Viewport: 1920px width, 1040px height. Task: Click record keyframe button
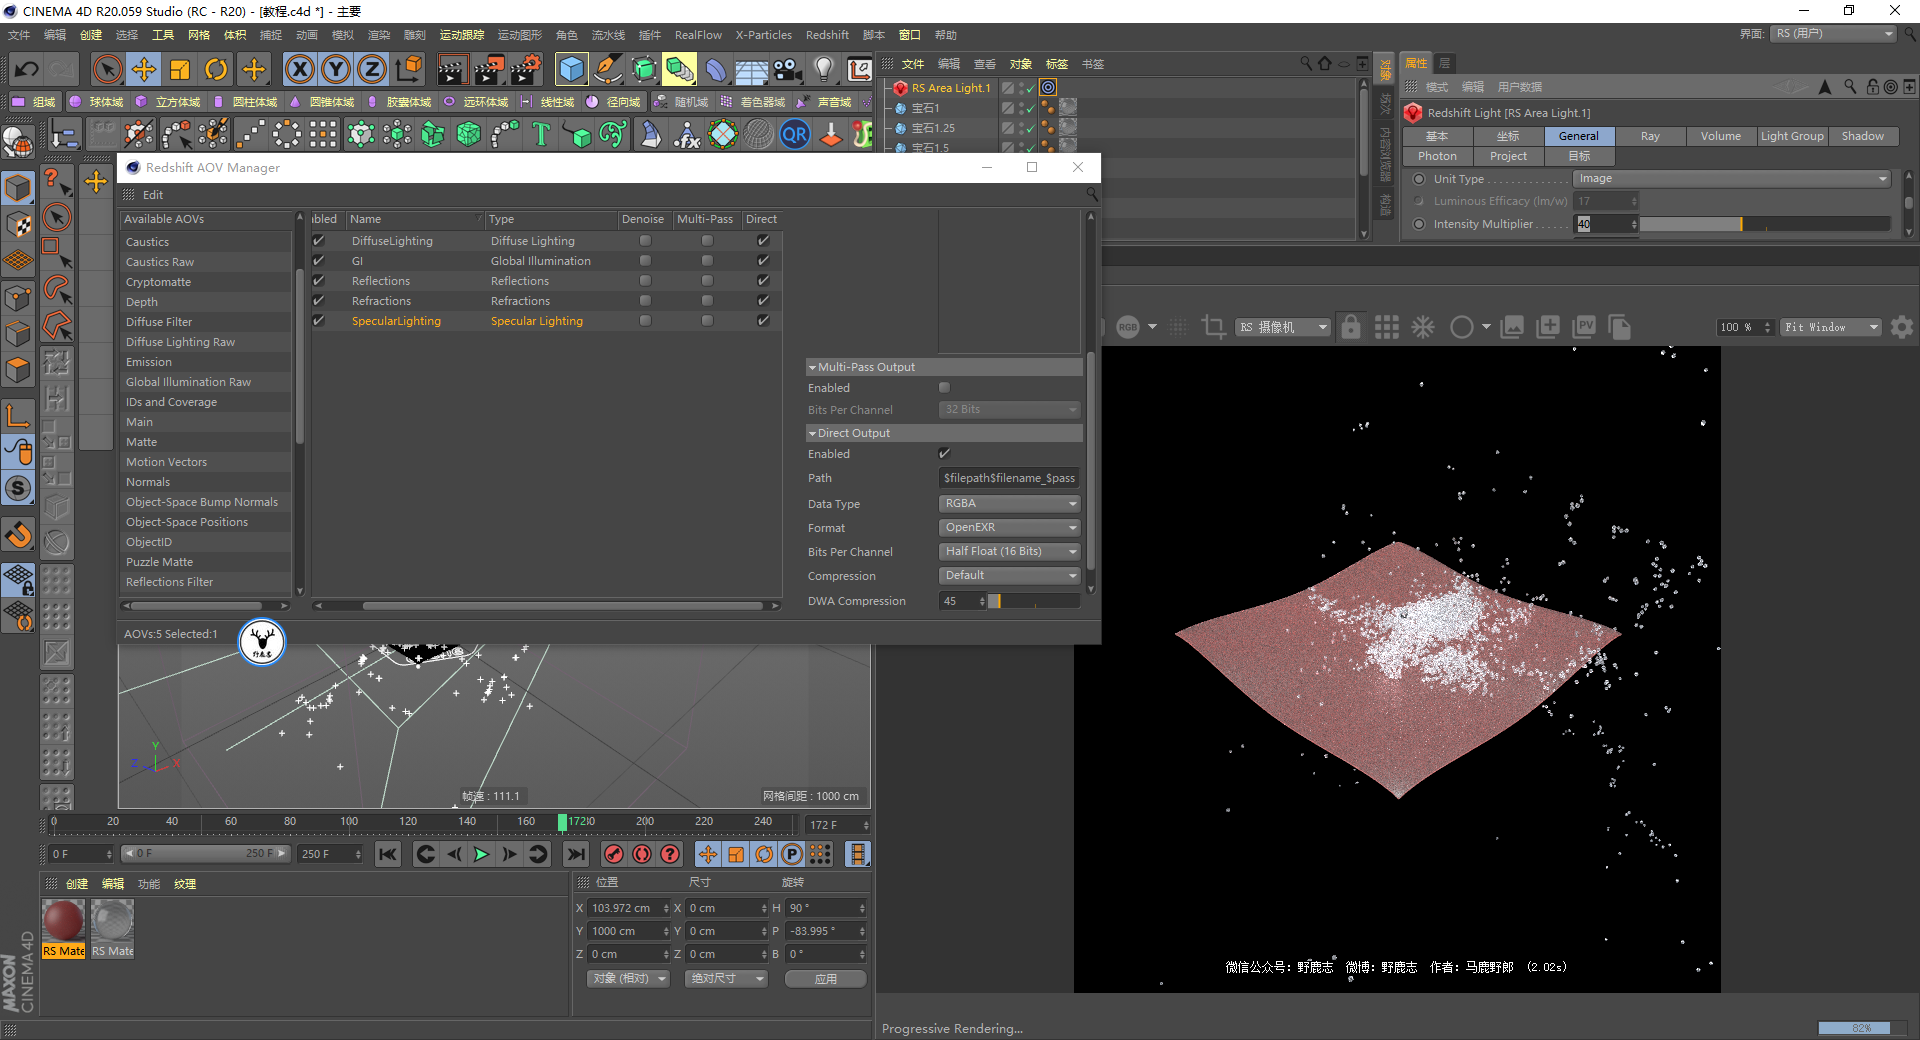(x=614, y=854)
